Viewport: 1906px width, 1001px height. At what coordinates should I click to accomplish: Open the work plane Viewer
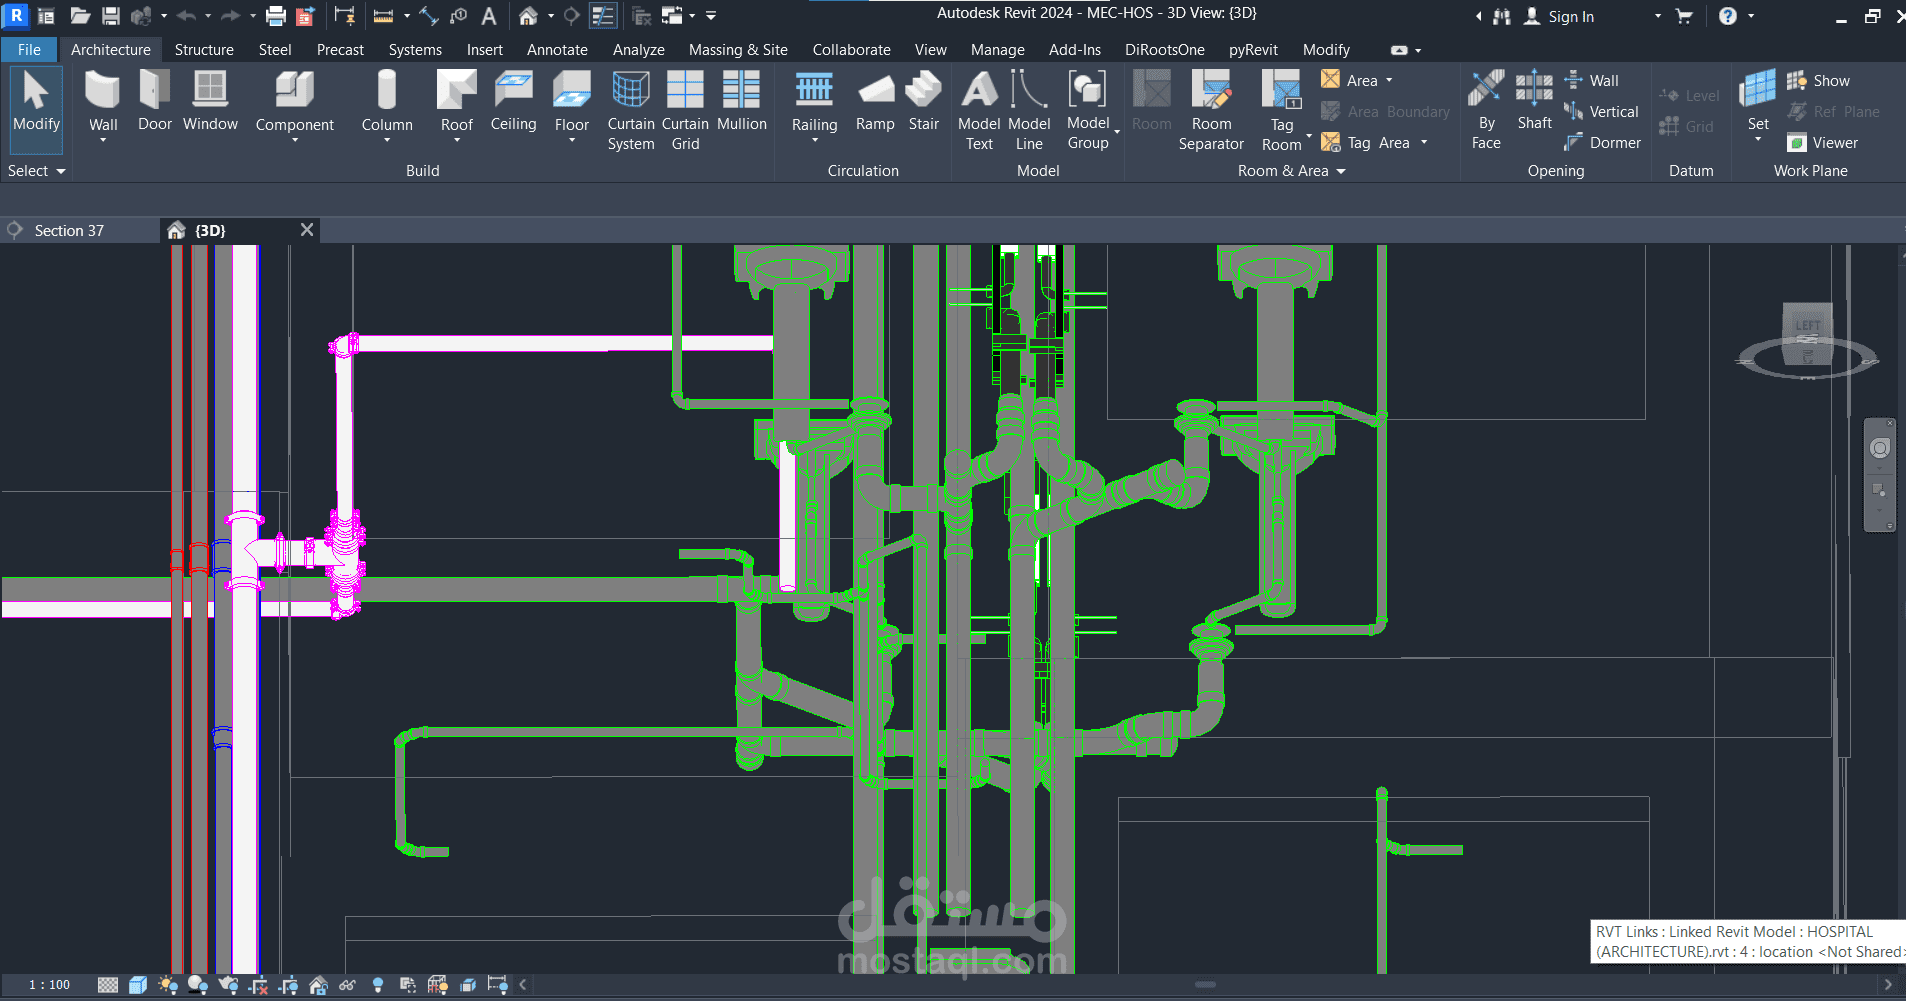click(1822, 143)
